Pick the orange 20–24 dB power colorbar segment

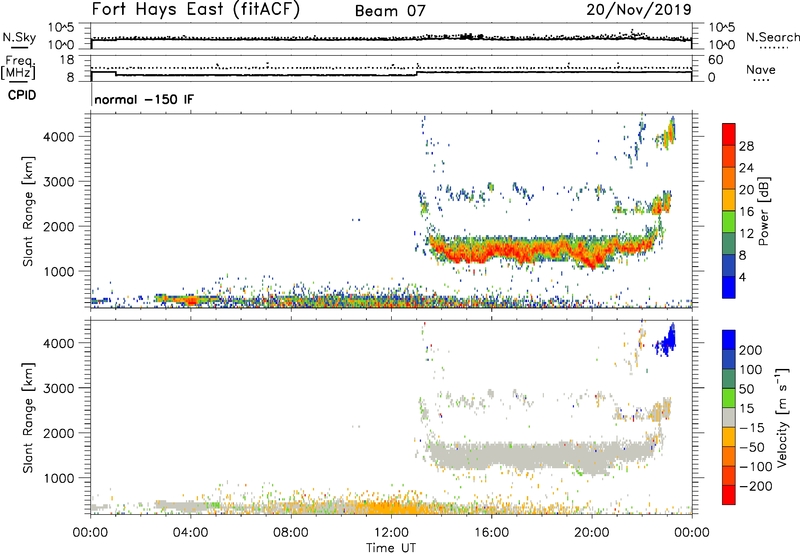(x=729, y=178)
